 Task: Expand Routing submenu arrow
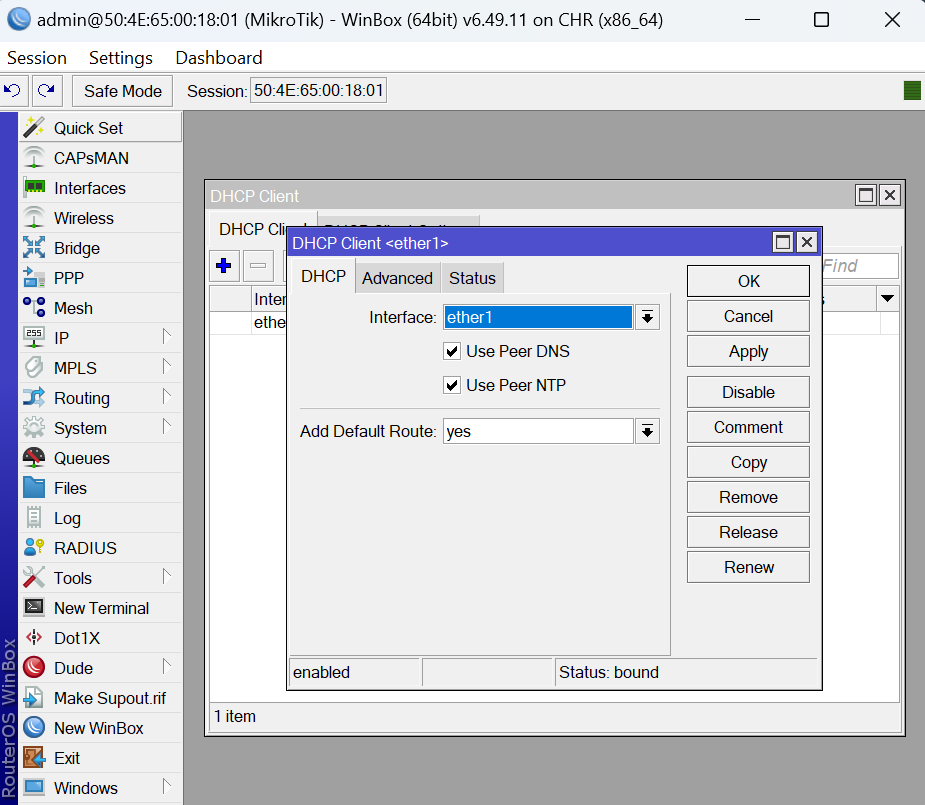point(167,397)
